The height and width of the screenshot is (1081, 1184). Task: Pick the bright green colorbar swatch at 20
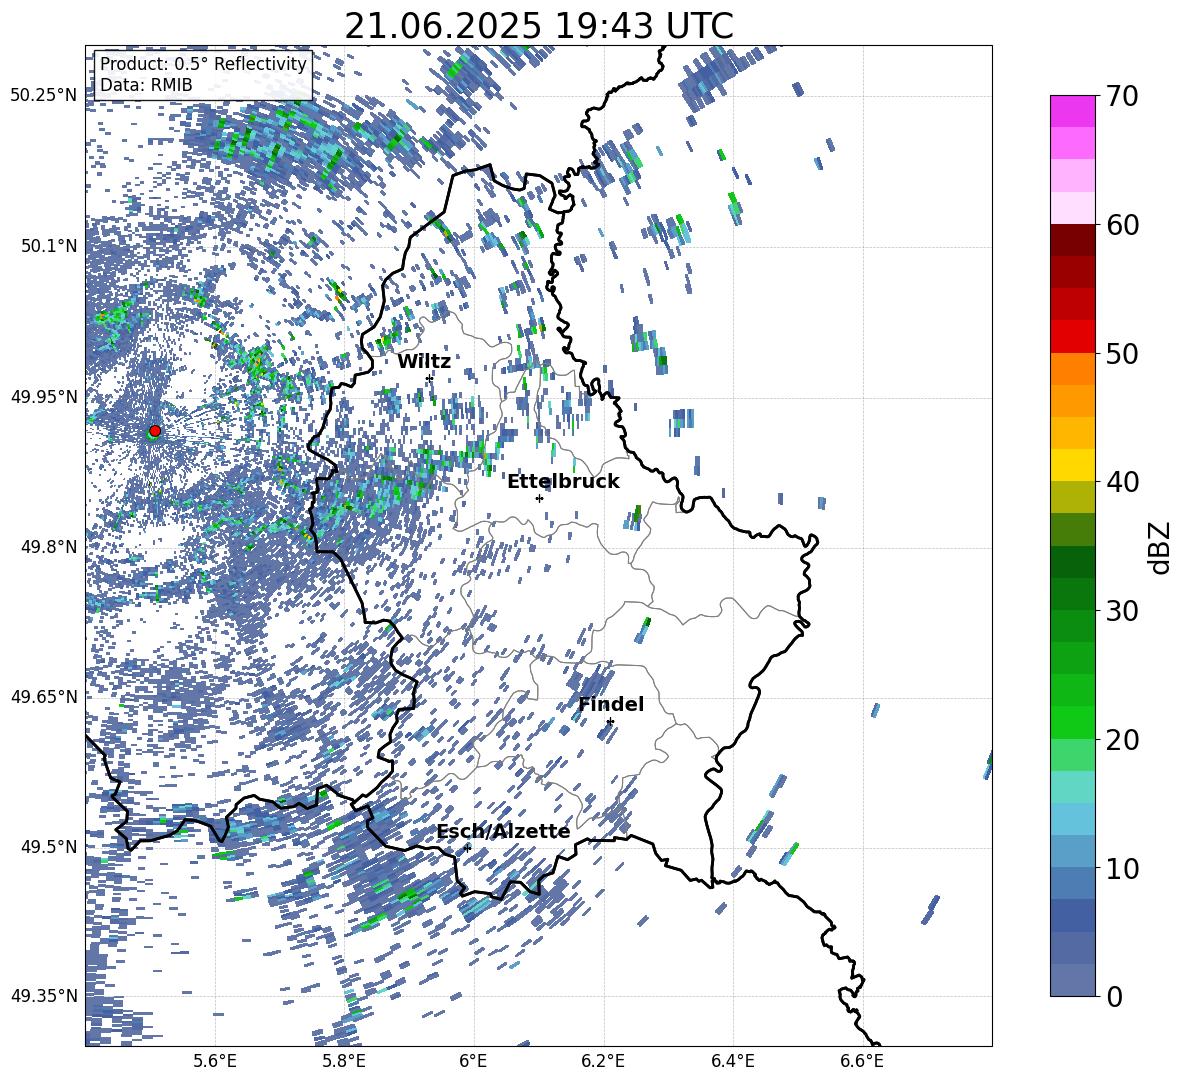1072,722
